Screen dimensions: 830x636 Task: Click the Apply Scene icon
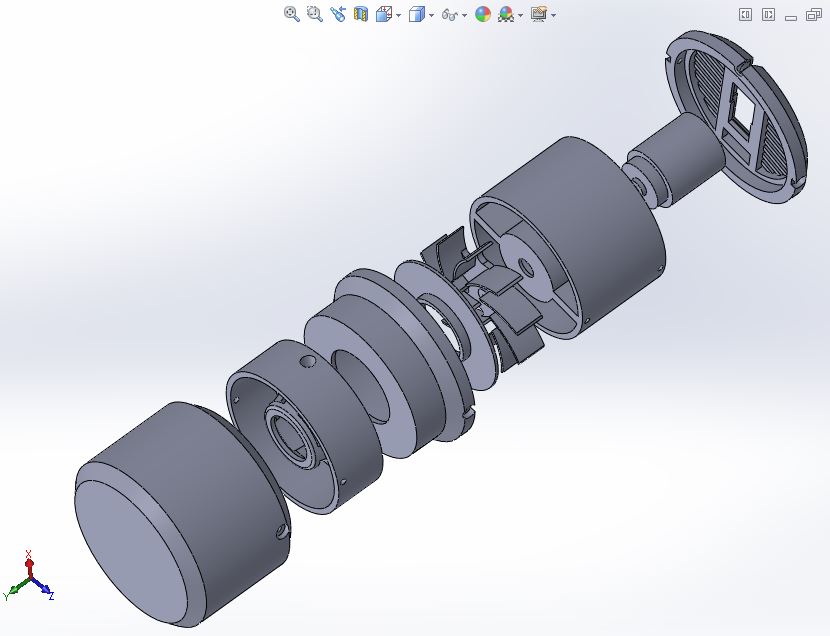click(x=507, y=14)
